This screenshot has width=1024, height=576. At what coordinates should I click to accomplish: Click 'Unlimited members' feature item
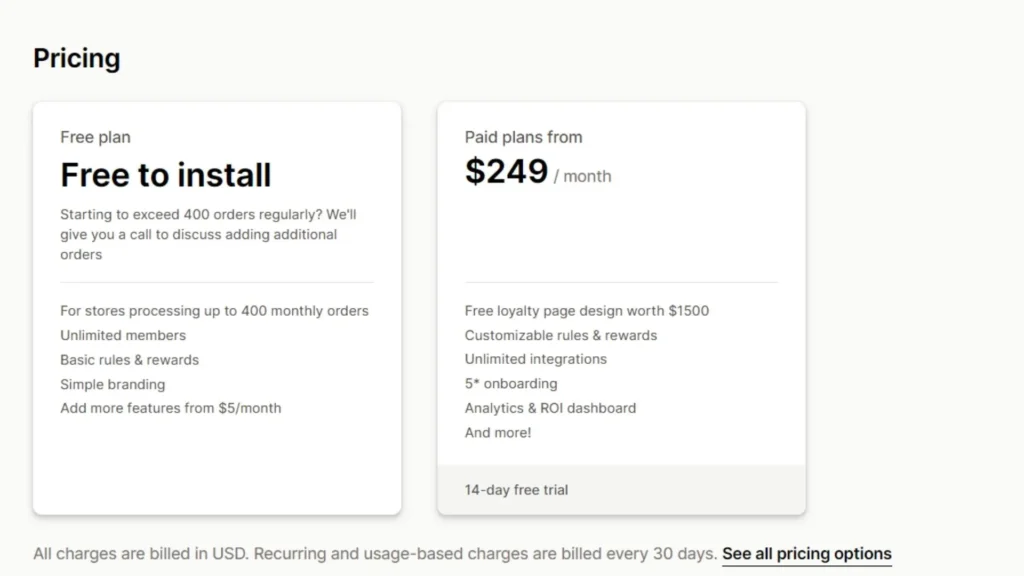[123, 335]
